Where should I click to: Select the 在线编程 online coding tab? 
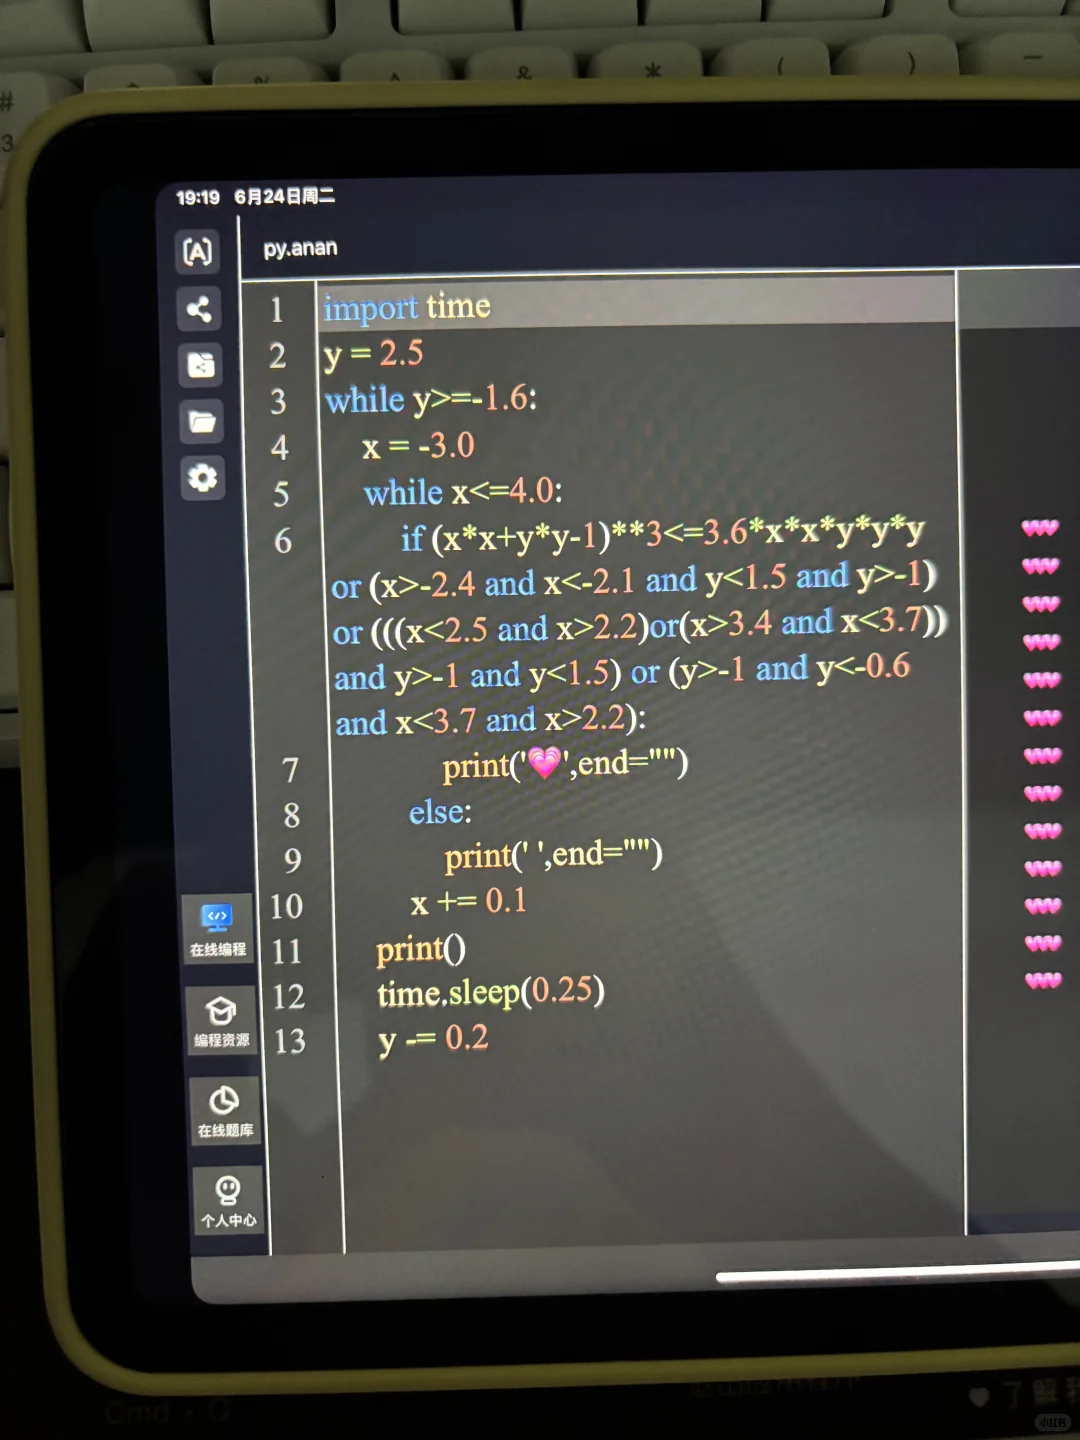(x=218, y=930)
